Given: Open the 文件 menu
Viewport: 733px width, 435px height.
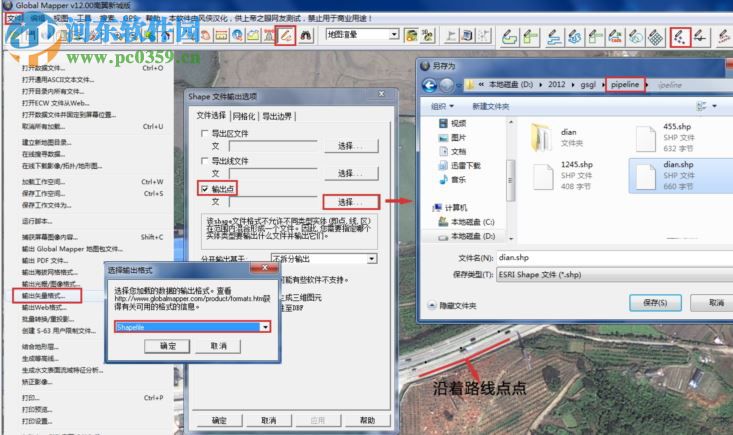Looking at the screenshot, I should (14, 19).
